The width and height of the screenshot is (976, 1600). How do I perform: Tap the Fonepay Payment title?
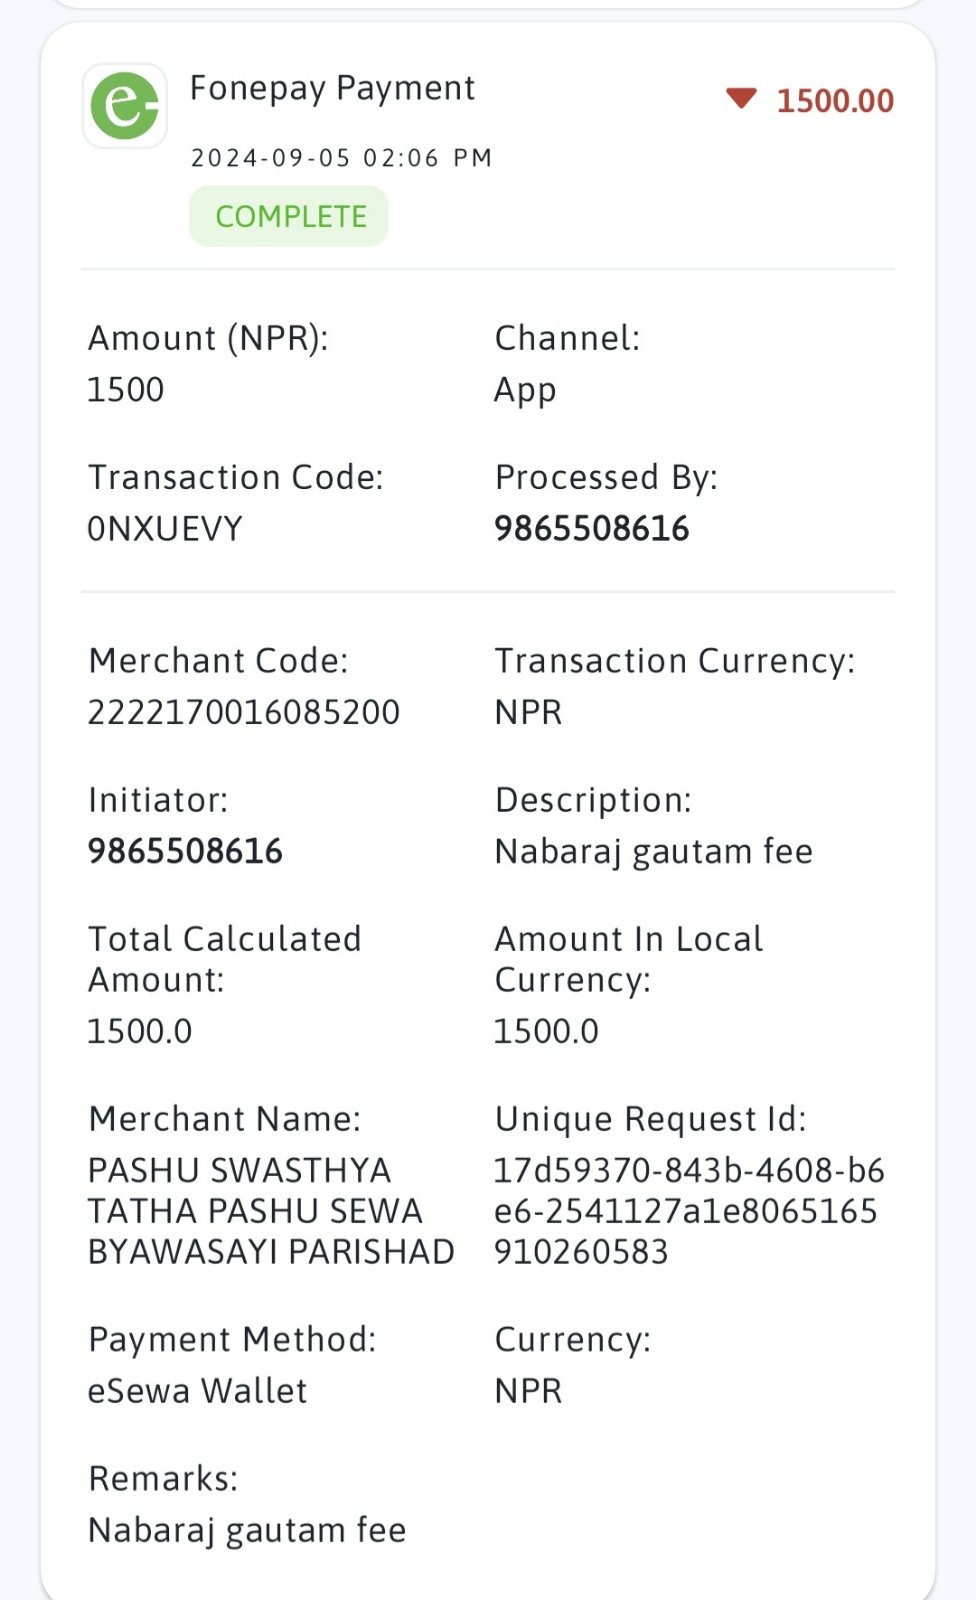click(332, 88)
